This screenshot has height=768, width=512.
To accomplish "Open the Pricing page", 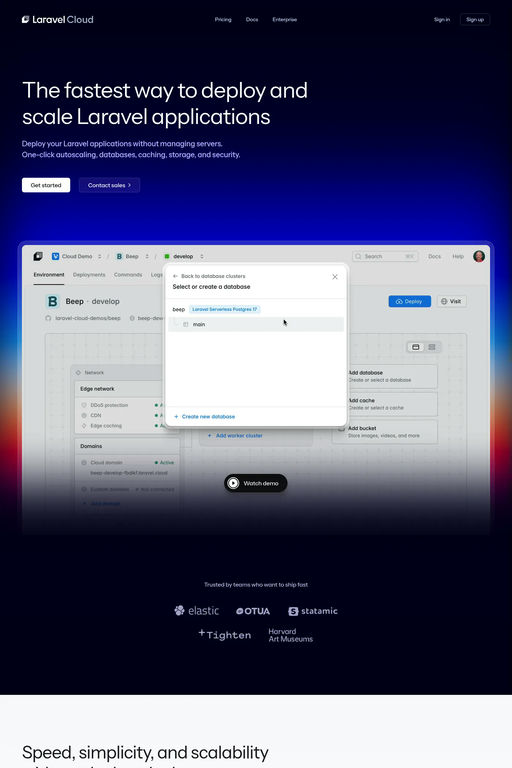I will click(223, 20).
